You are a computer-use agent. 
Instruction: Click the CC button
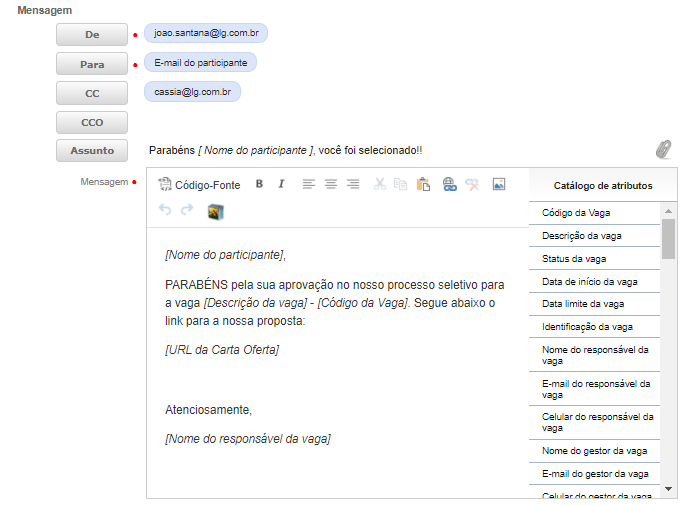coord(92,93)
